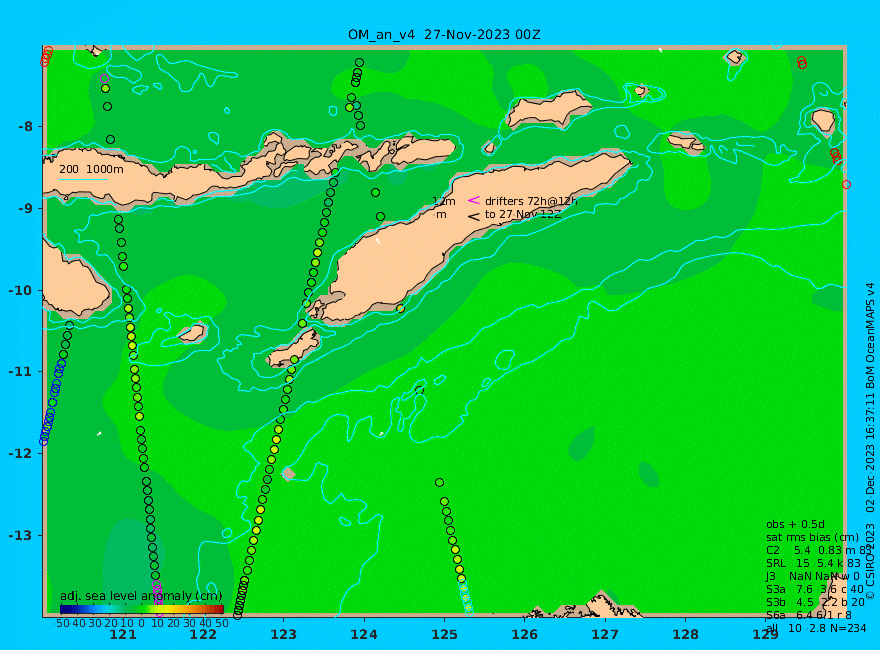Click the latitude axis label -9
This screenshot has width=880, height=650.
[x=25, y=208]
